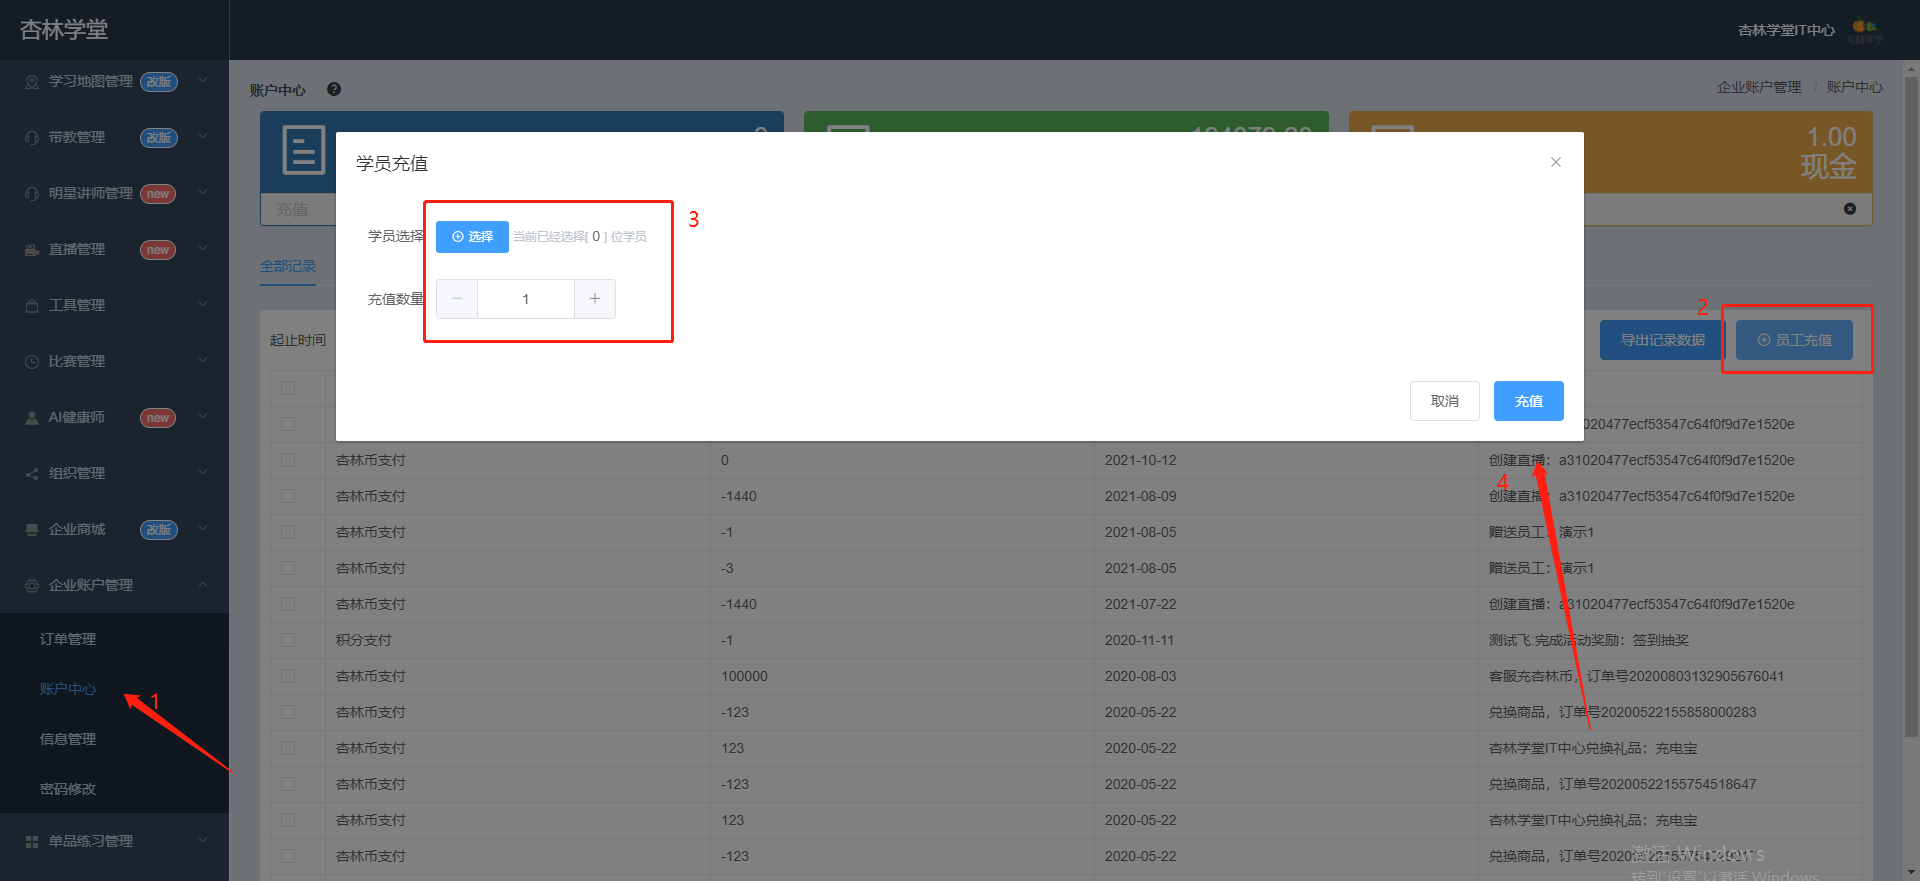Screen dimensions: 1920x881
Task: Tick the checkbox for the 2021-08-09 record
Action: 288,496
